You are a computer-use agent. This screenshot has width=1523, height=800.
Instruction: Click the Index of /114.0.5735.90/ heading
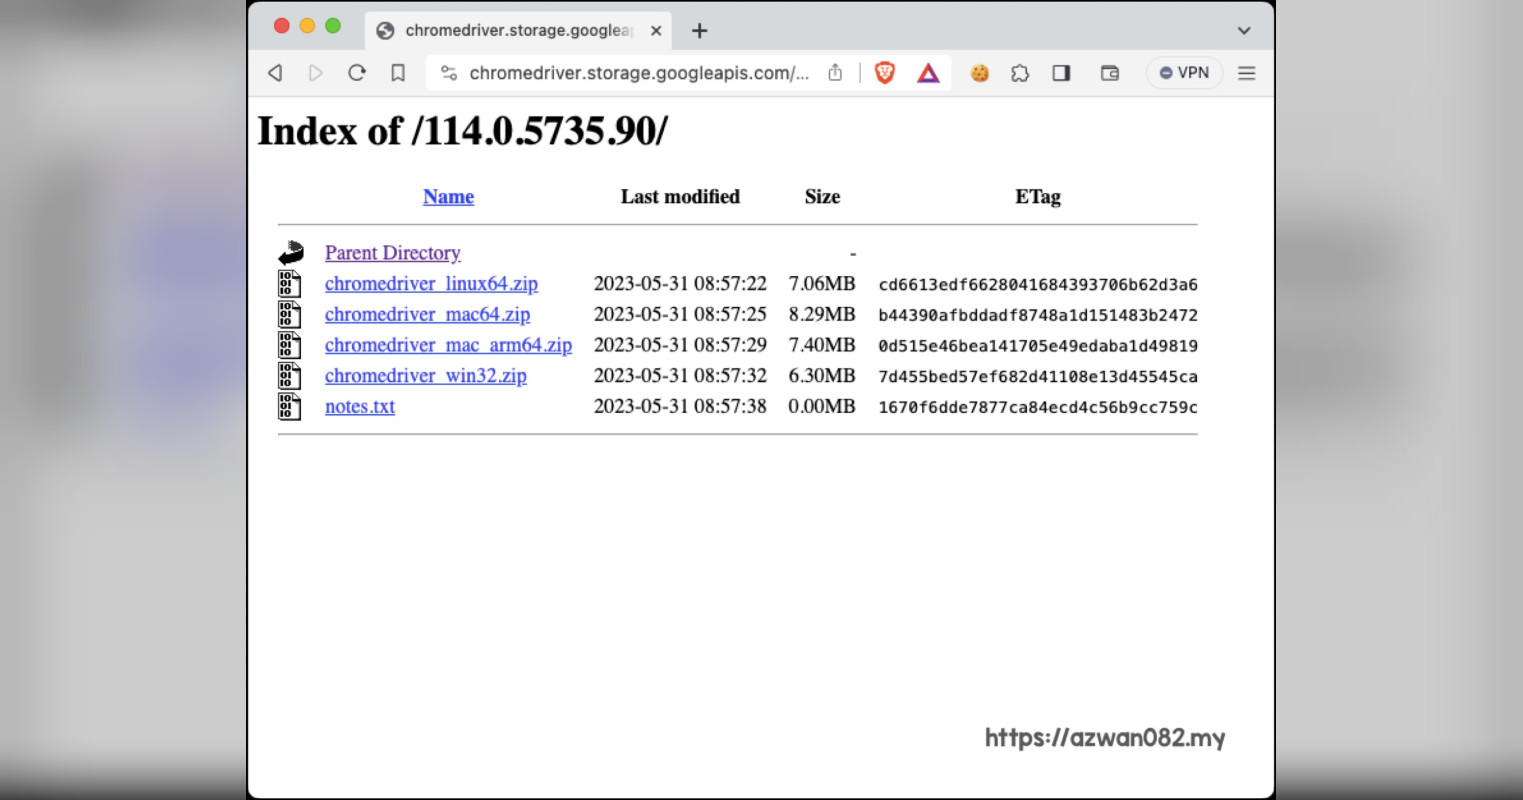[462, 131]
